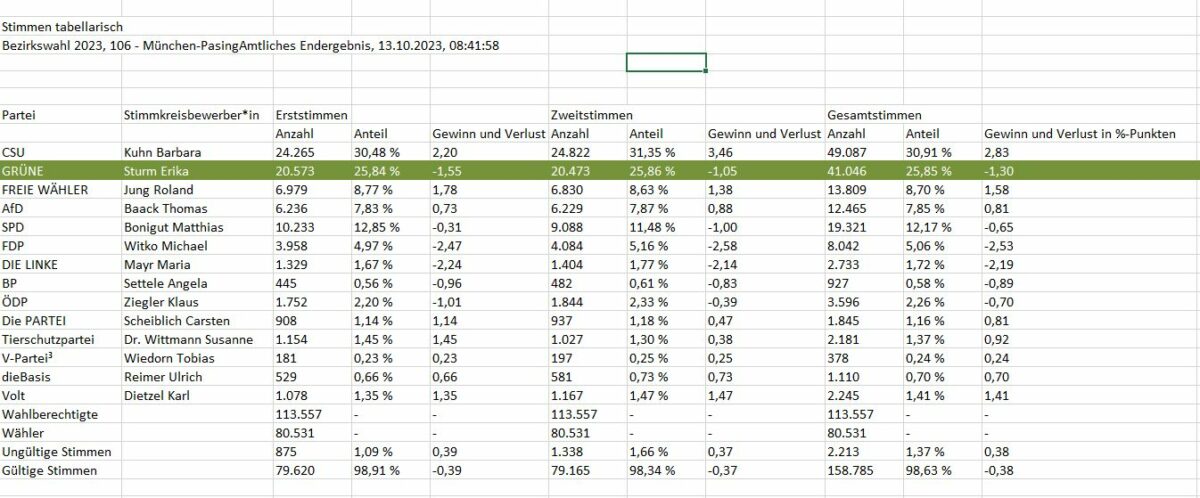Click the 'Tierschutzpartei' party cell
The height and width of the screenshot is (498, 1200).
46,339
